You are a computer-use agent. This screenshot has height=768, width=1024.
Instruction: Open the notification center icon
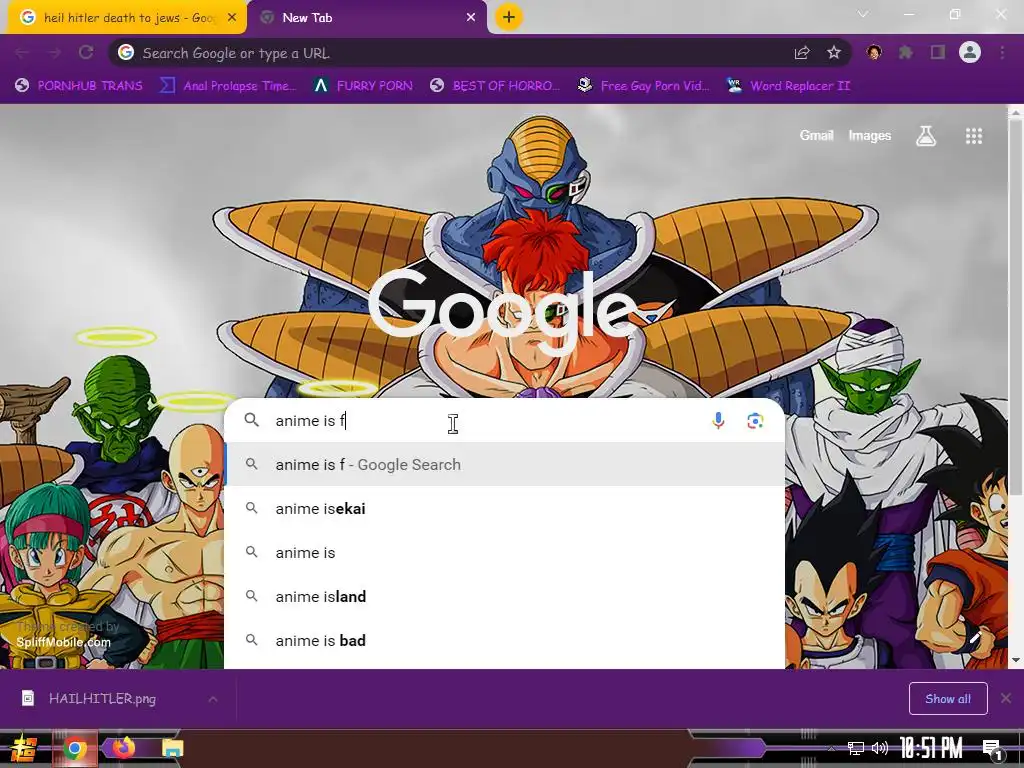pos(993,749)
